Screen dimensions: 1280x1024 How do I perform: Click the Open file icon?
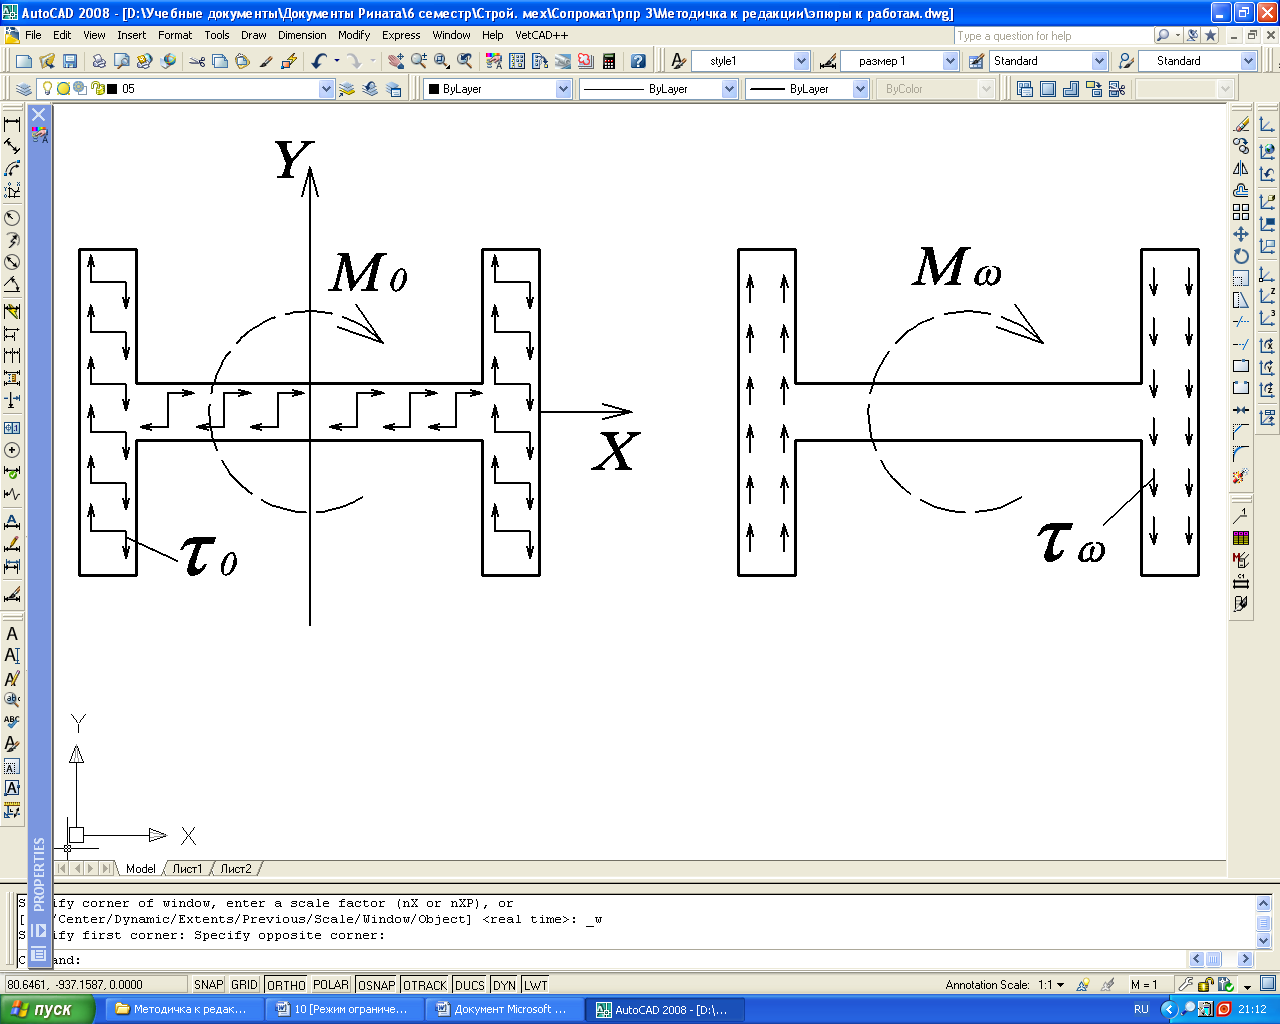(47, 61)
